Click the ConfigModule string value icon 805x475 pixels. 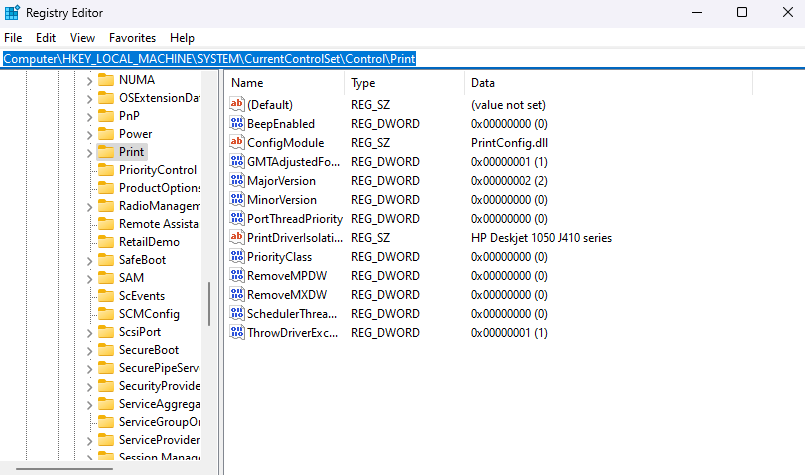(236, 142)
